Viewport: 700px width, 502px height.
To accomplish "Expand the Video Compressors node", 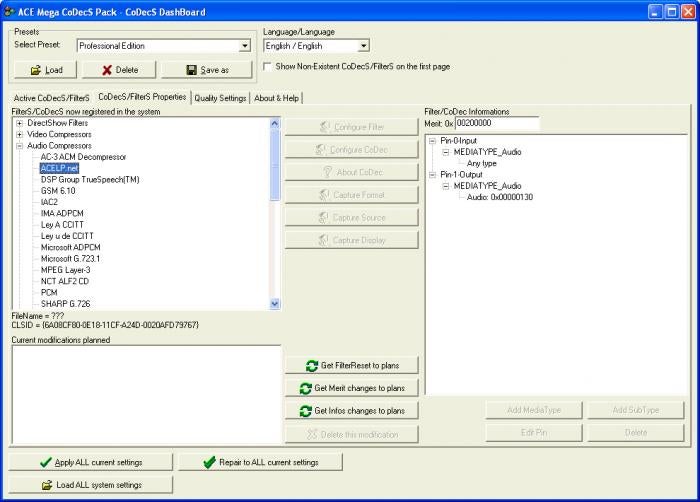I will coord(19,134).
